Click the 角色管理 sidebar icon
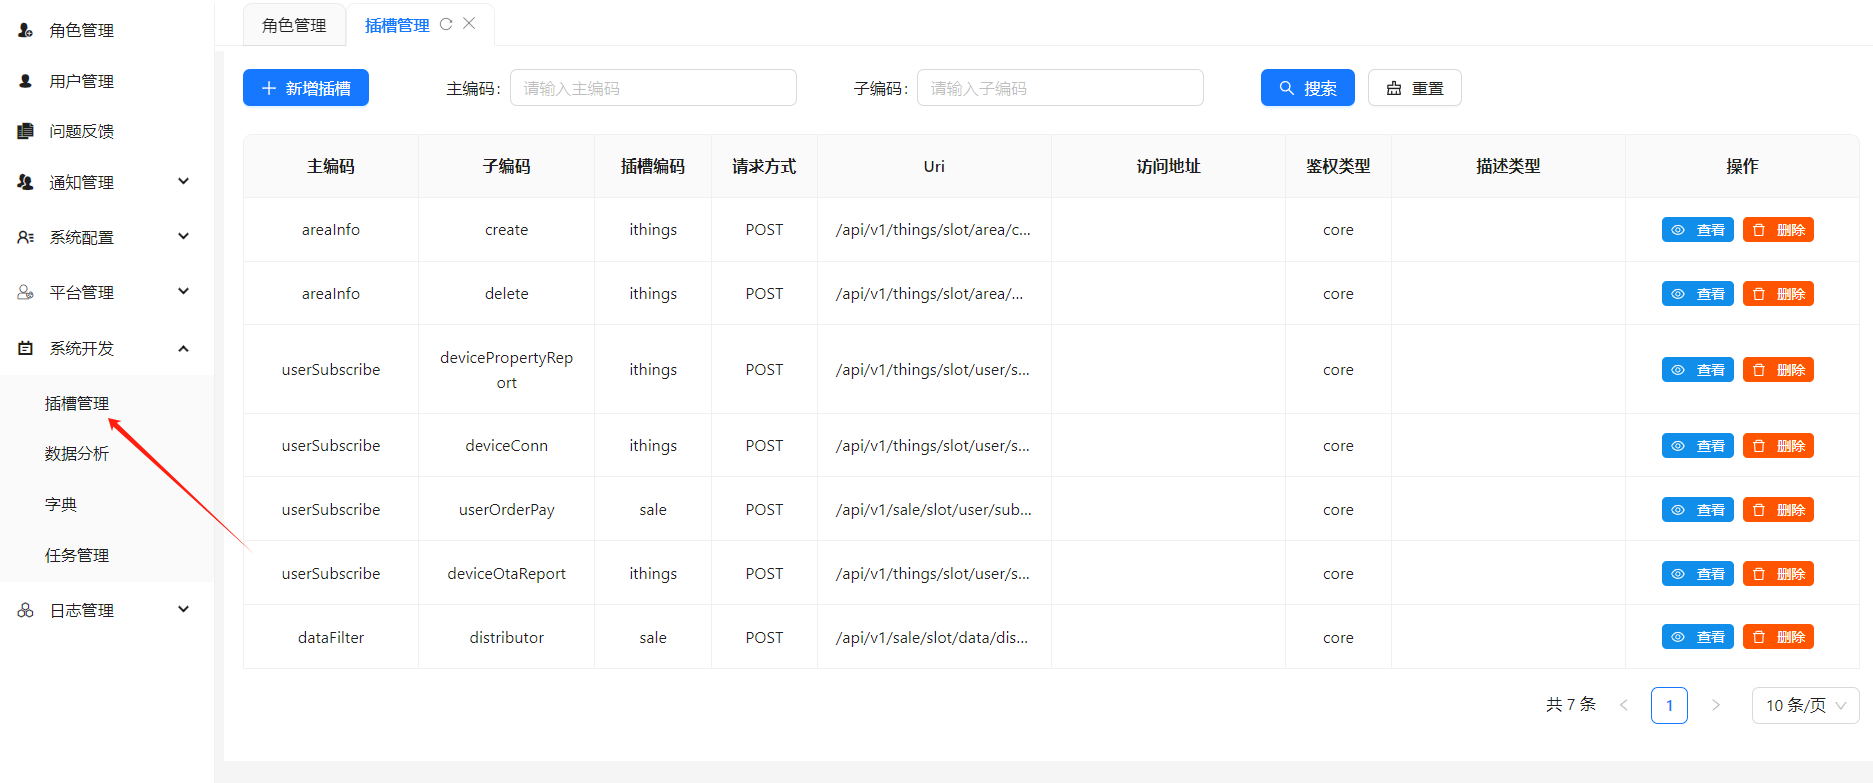Screen dimensions: 1873x783 [x=26, y=30]
